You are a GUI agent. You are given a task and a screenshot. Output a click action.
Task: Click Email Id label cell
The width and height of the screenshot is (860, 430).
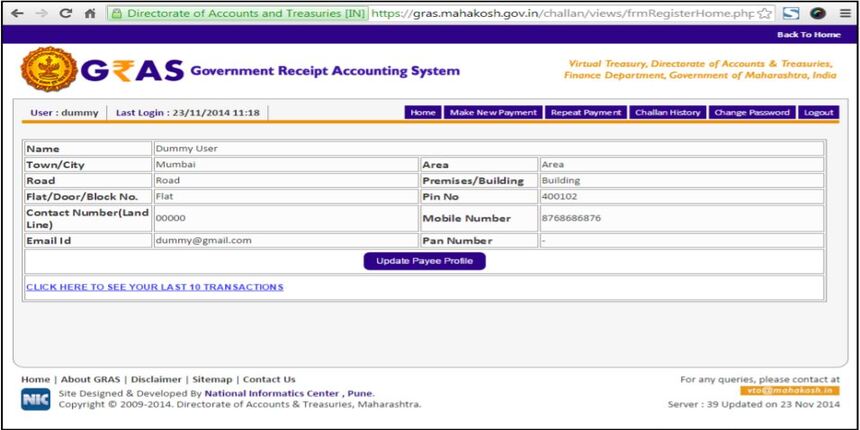pos(88,240)
